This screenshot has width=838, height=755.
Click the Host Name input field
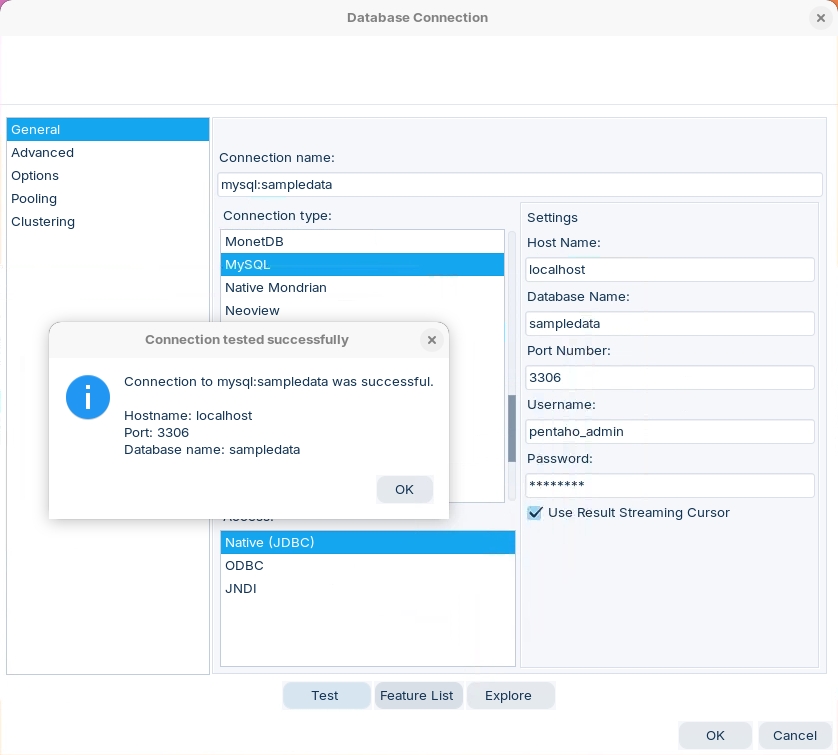point(669,270)
